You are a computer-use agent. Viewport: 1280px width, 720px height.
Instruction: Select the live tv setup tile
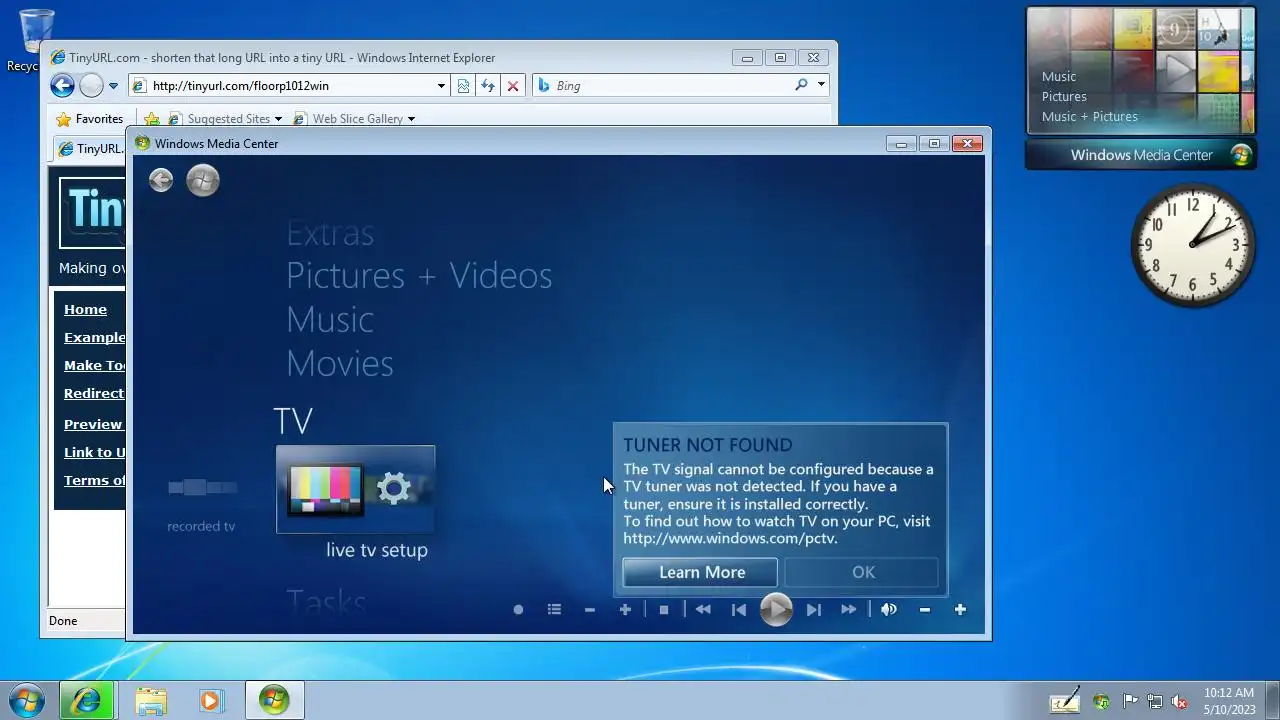tap(356, 490)
